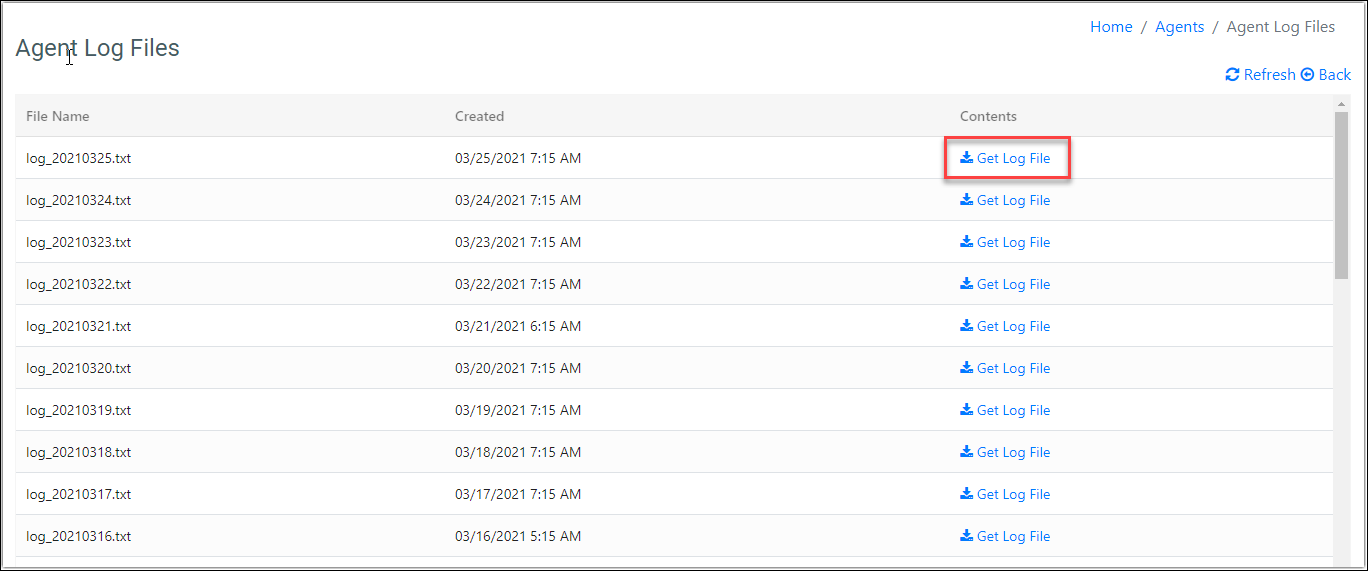Image resolution: width=1368 pixels, height=571 pixels.
Task: Open the Home breadcrumb link
Action: [1111, 27]
